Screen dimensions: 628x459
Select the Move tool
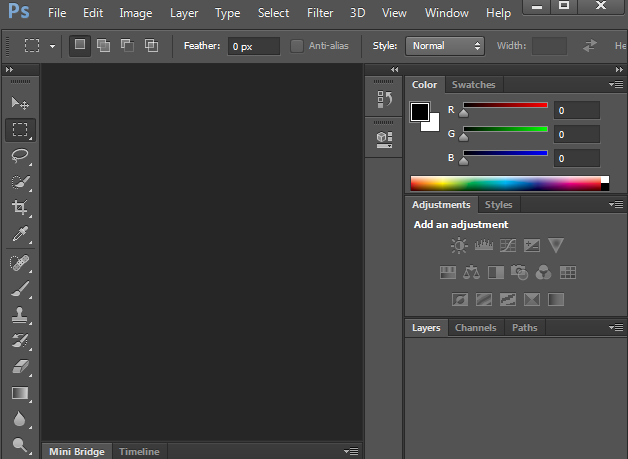(20, 103)
